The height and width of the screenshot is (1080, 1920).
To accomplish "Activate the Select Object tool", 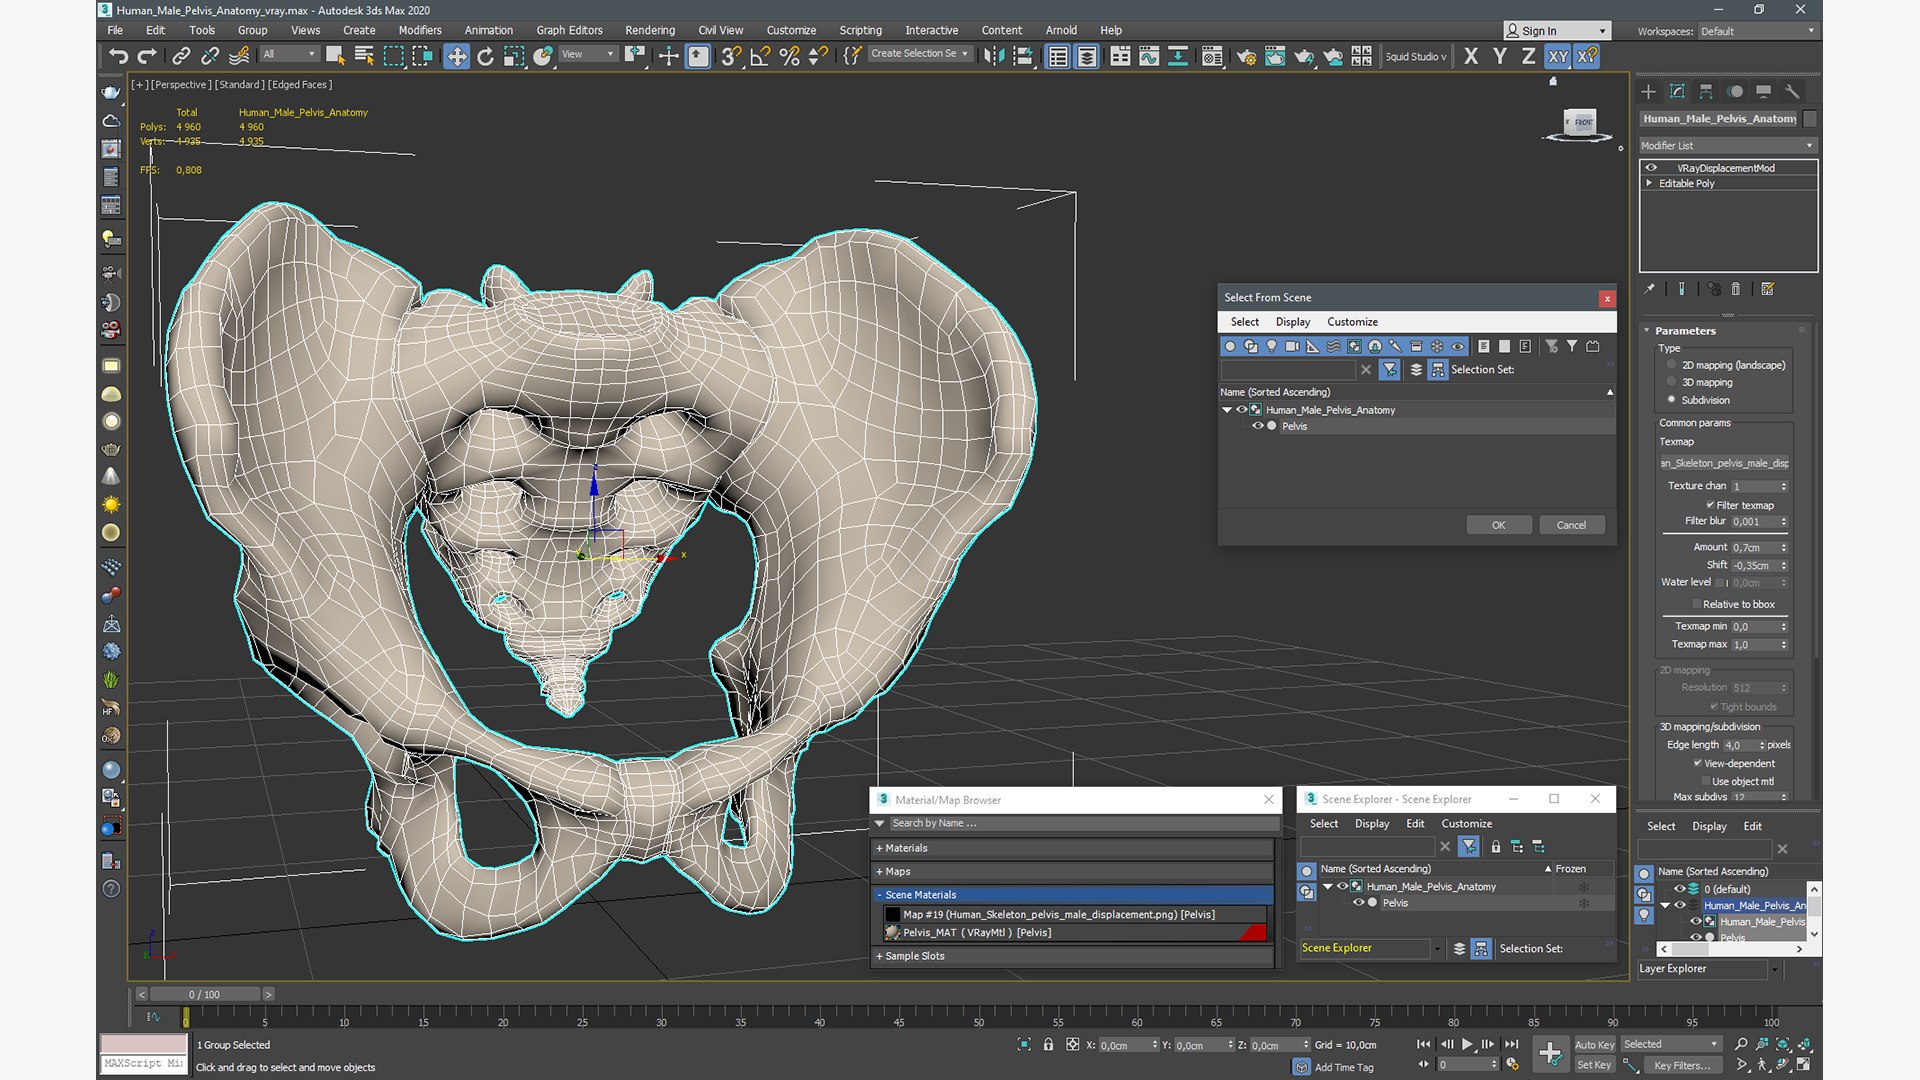I will (x=336, y=56).
